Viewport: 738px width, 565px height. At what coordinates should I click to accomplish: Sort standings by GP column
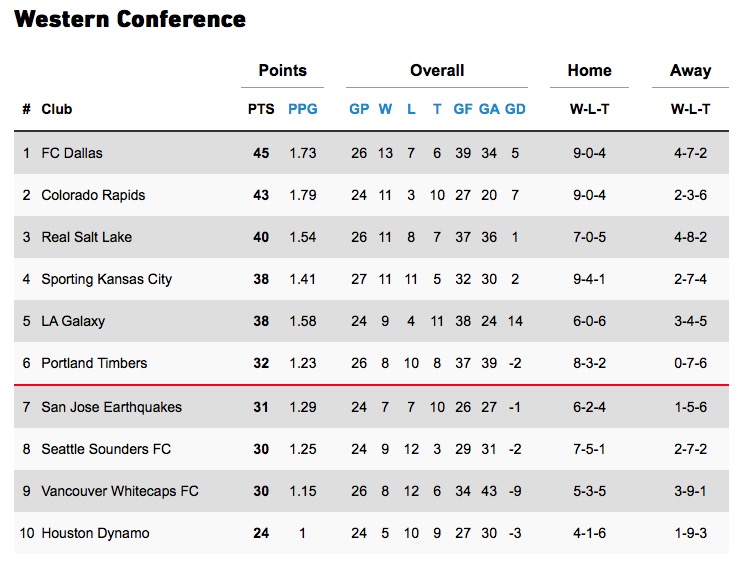click(359, 109)
